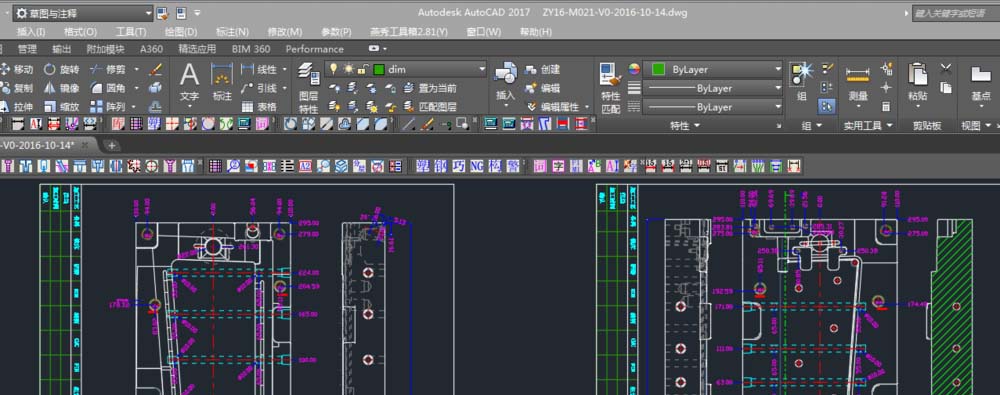Toggle the layer freeze sun icon
This screenshot has width=1000, height=395.
pyautogui.click(x=348, y=69)
